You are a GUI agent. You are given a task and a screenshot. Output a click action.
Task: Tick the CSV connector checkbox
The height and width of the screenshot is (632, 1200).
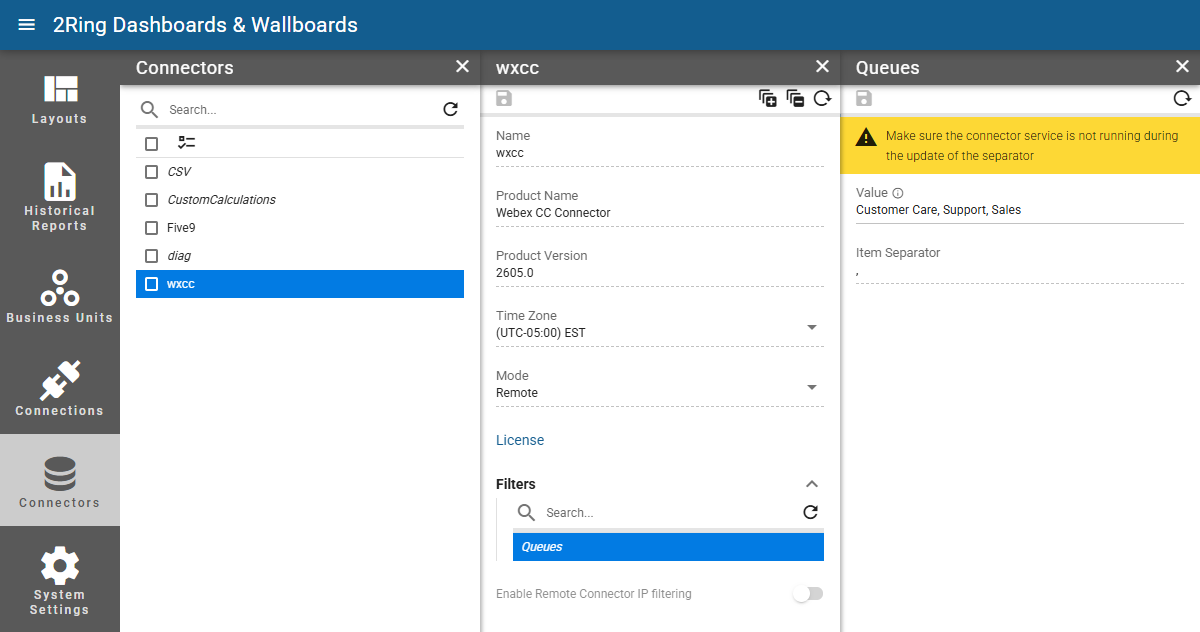pyautogui.click(x=152, y=172)
